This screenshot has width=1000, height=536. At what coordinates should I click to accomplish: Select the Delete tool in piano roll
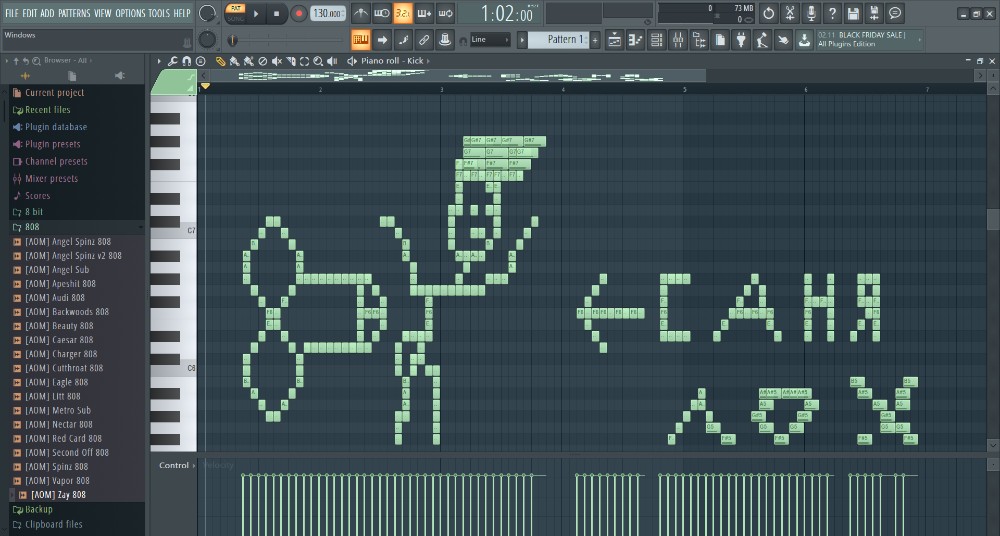[262, 61]
